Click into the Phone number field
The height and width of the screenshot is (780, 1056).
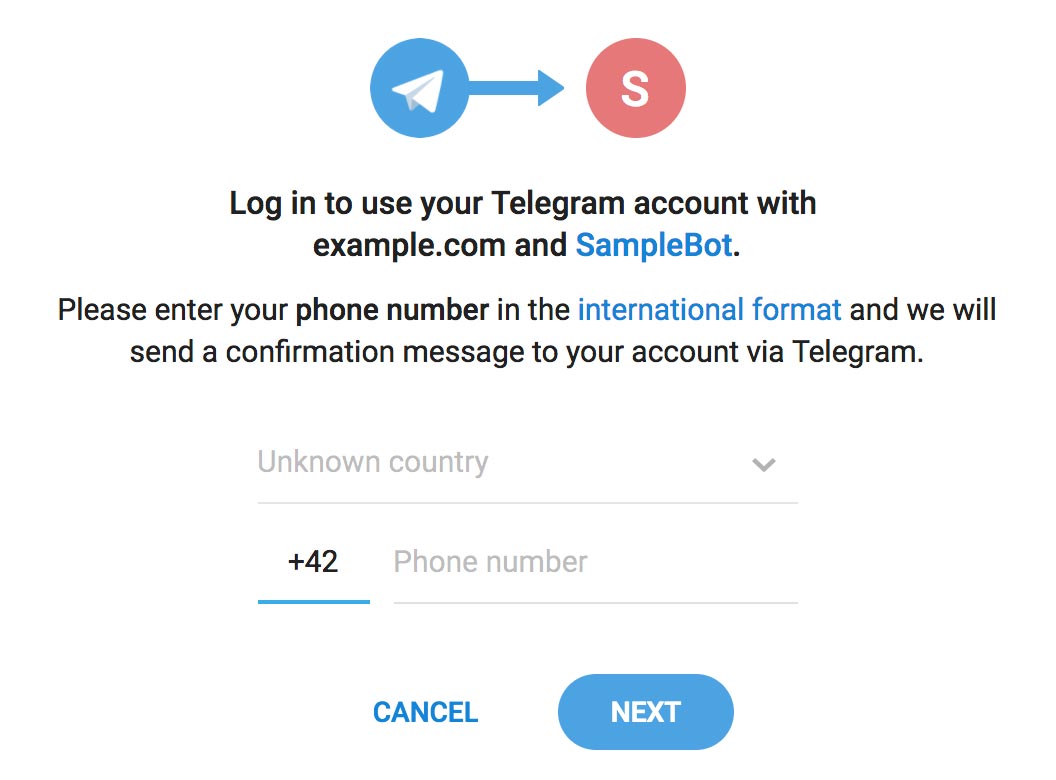594,562
